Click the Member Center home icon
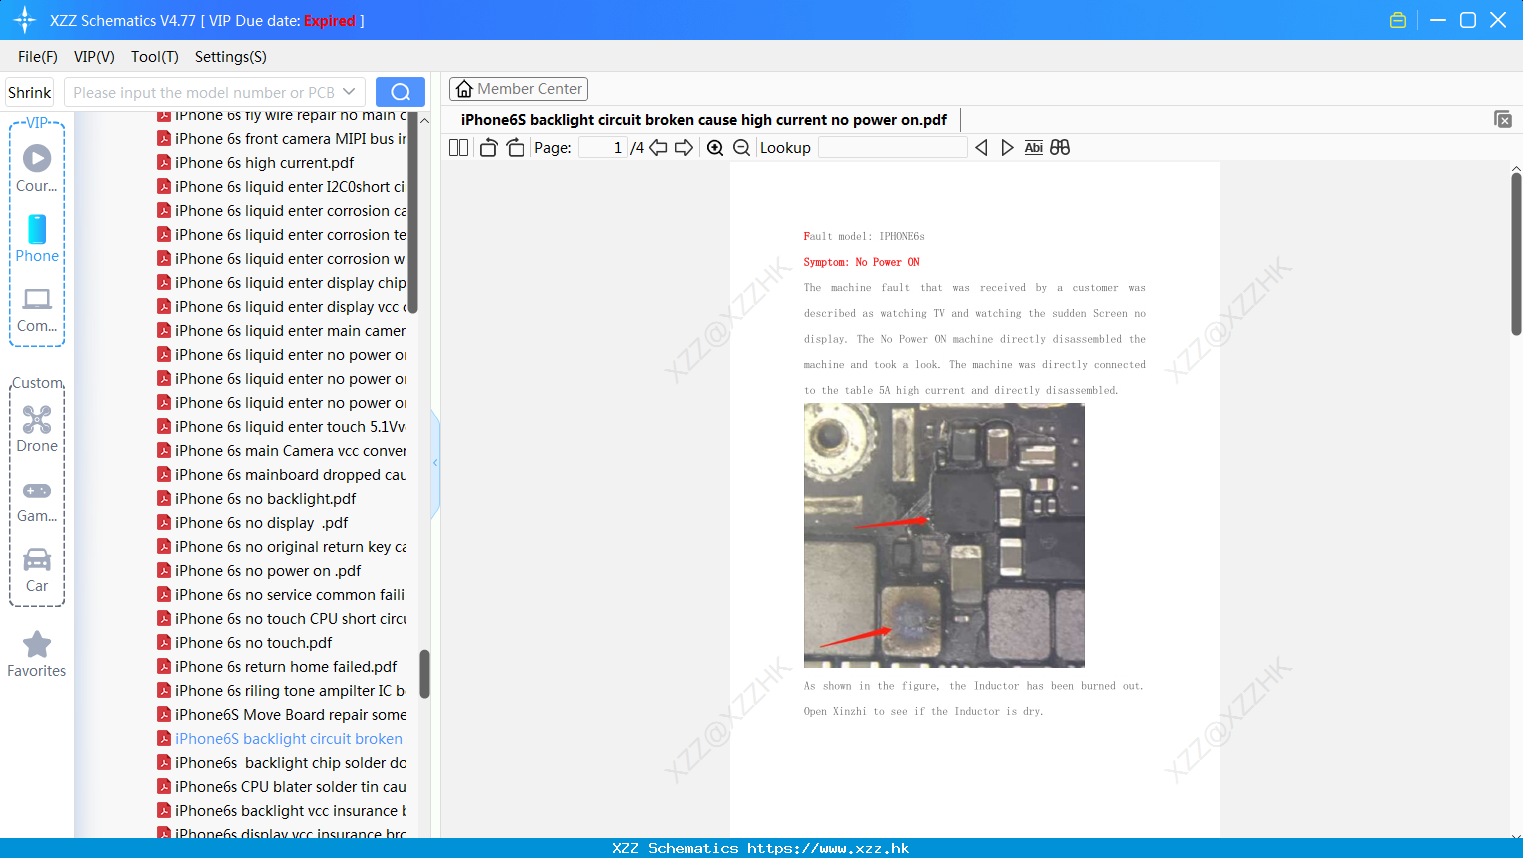The image size is (1523, 858). (464, 89)
